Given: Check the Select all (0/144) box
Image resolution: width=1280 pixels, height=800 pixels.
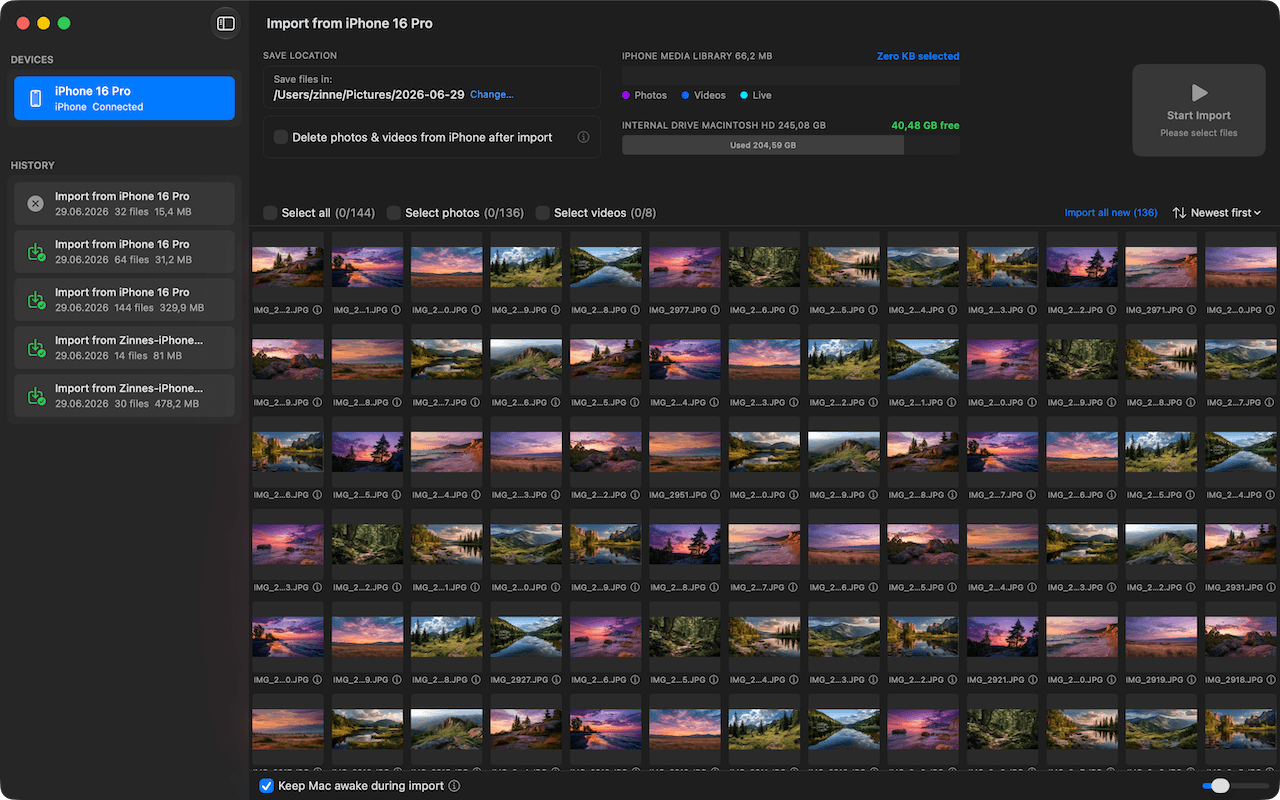Looking at the screenshot, I should 270,213.
